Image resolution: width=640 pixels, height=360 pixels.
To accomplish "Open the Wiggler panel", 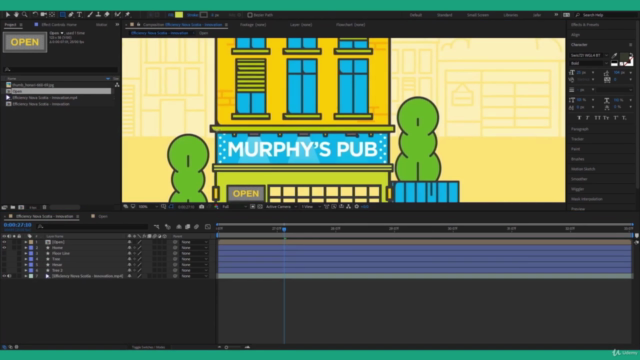I will [x=578, y=189].
